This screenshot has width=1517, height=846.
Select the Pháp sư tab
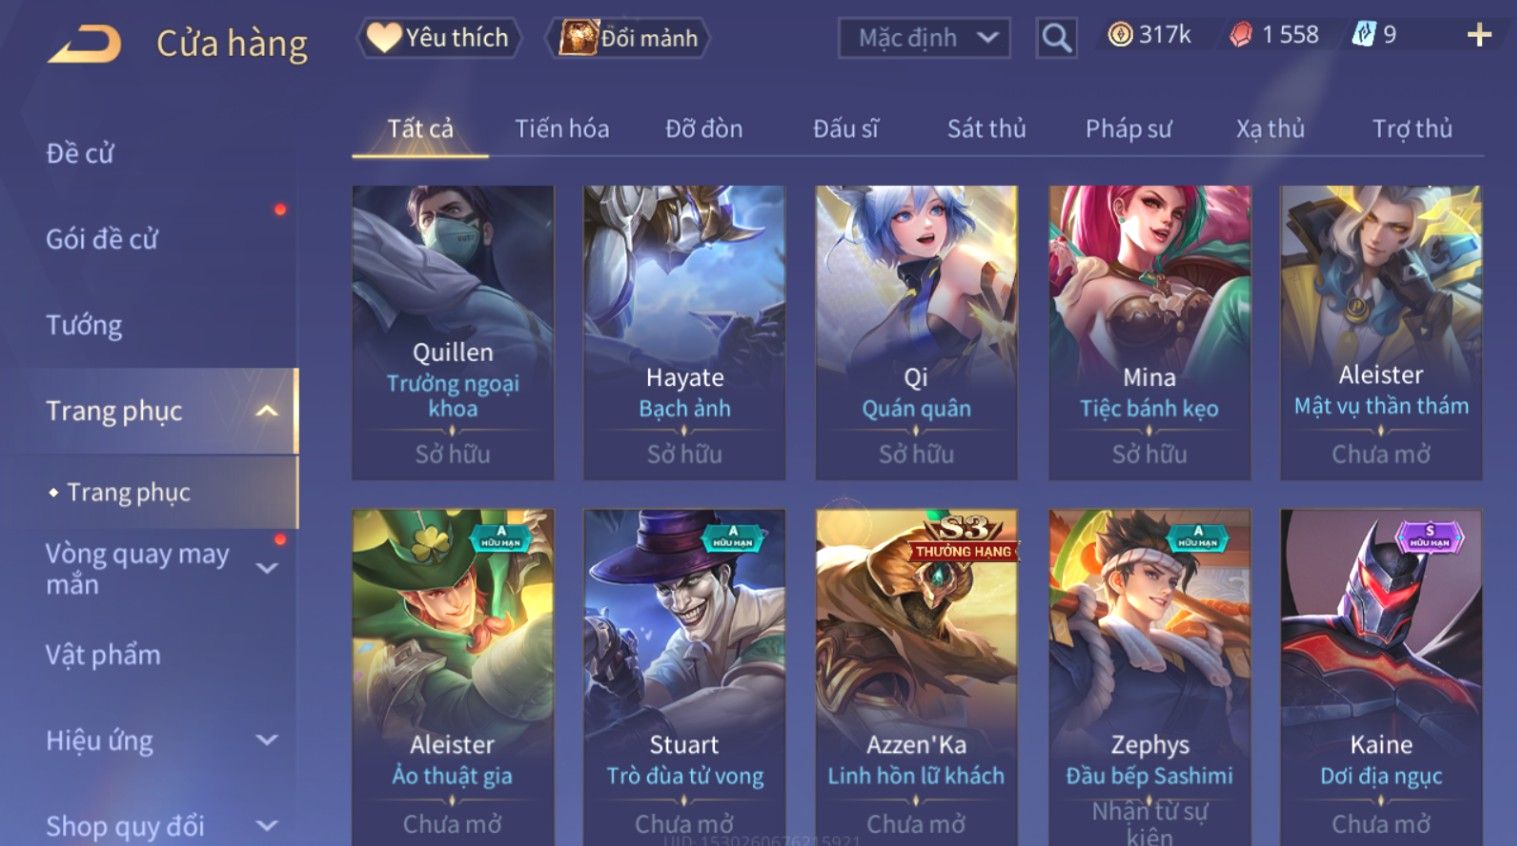(x=1128, y=128)
